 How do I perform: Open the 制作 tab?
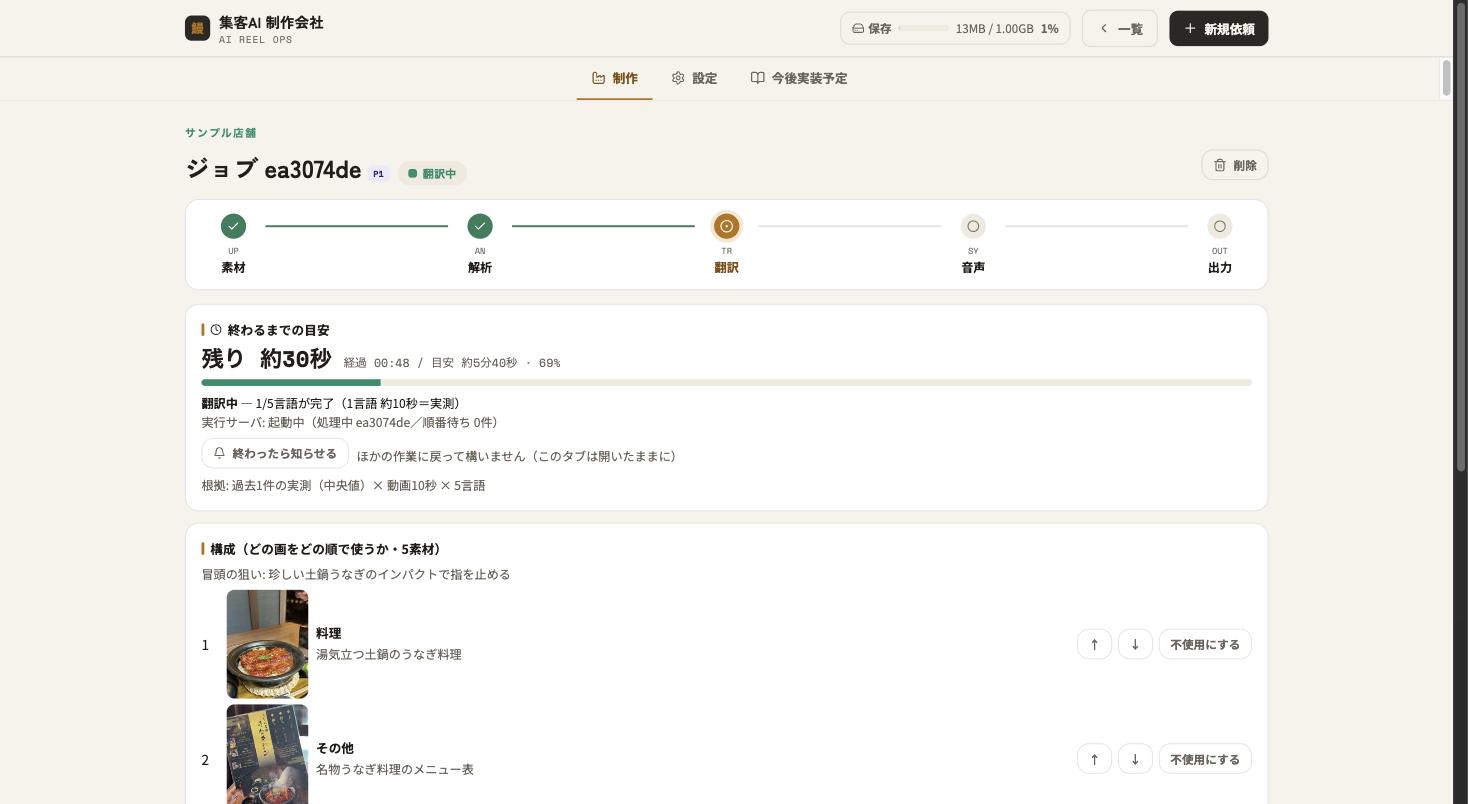click(x=614, y=78)
